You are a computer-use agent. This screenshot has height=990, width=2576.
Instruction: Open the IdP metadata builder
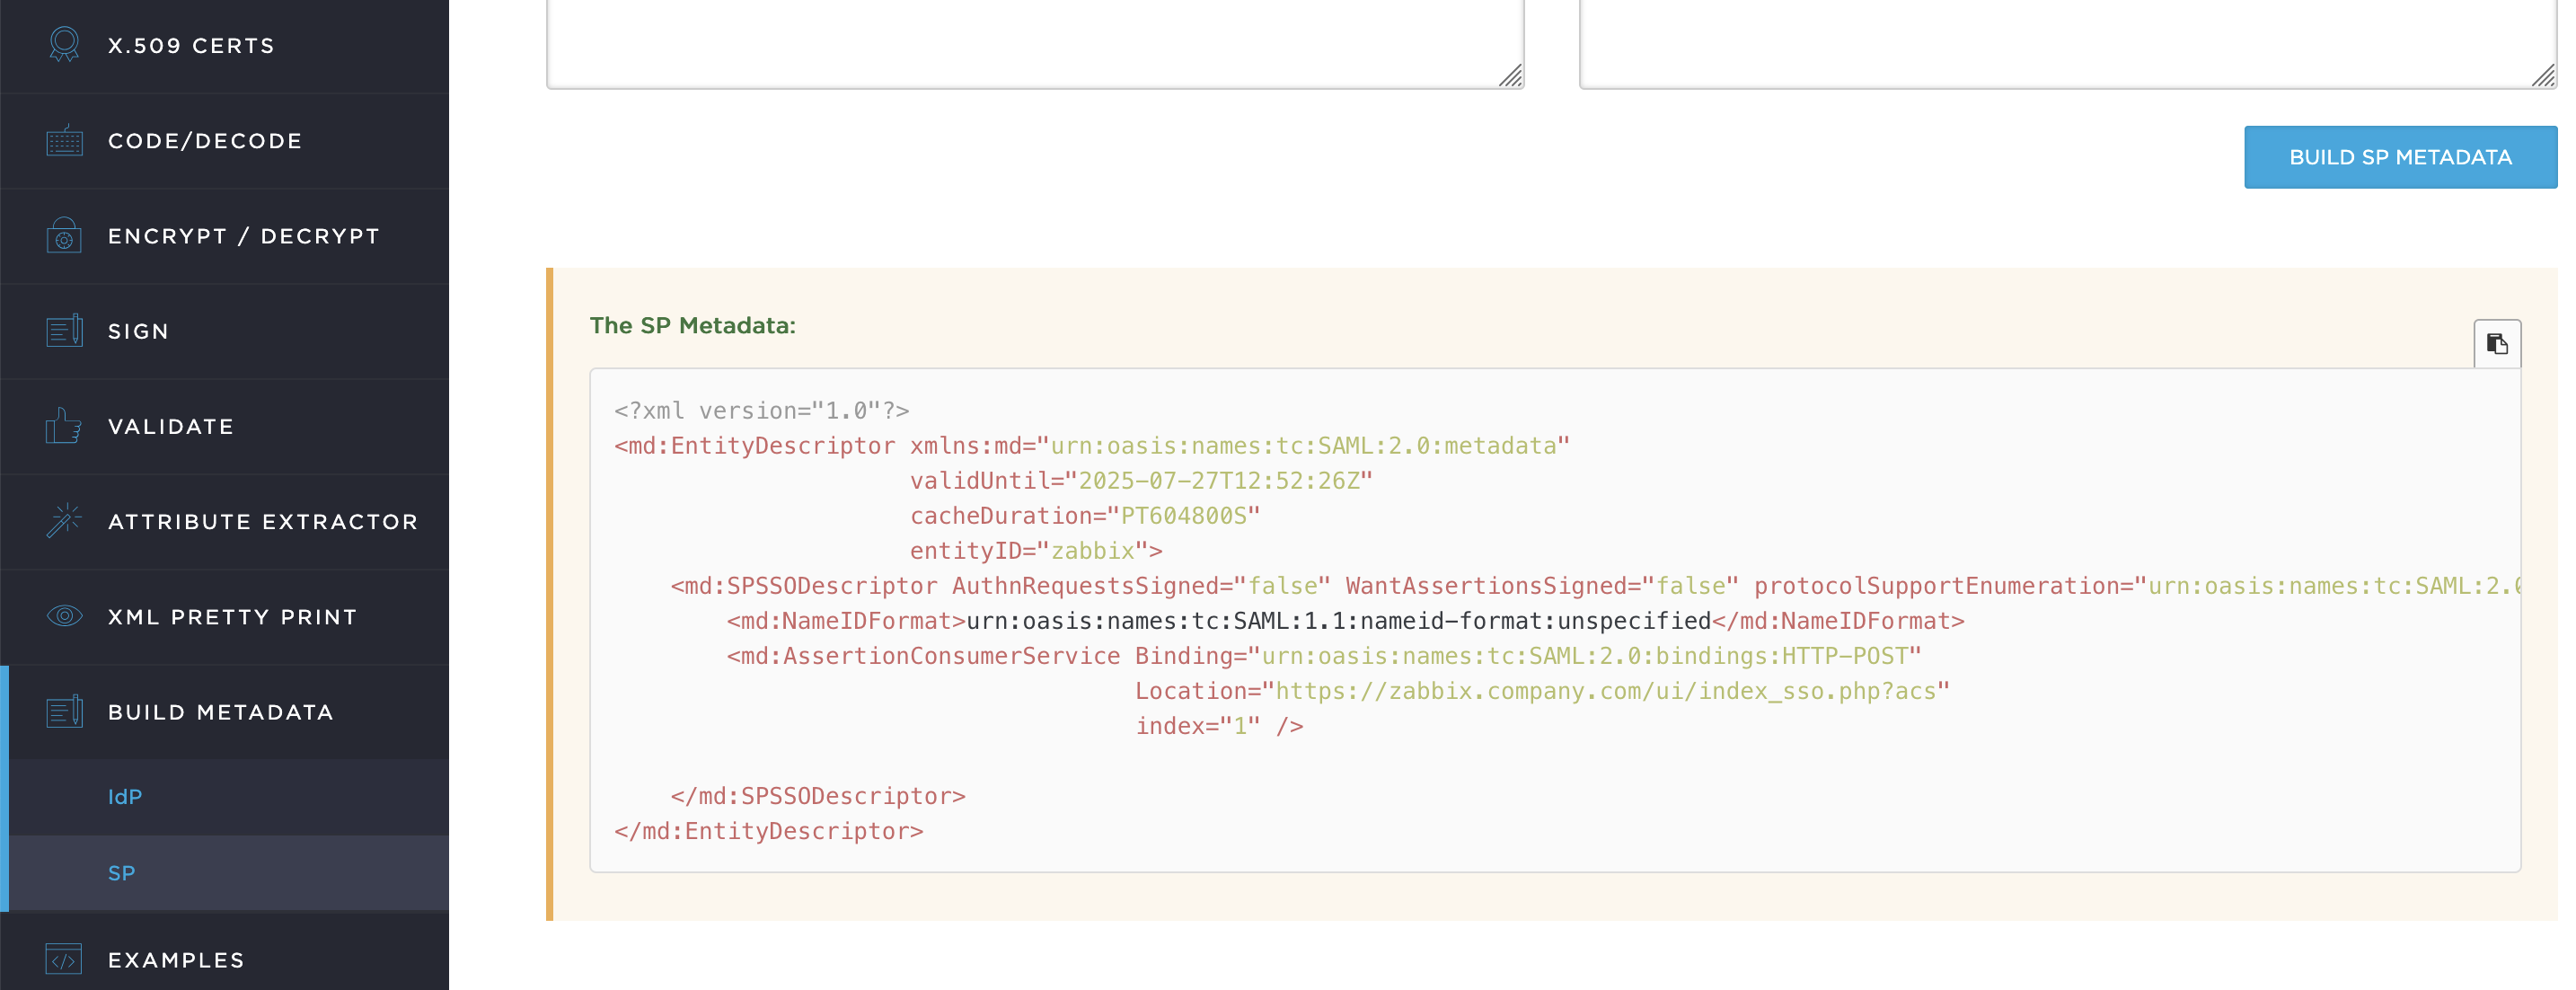[x=125, y=797]
